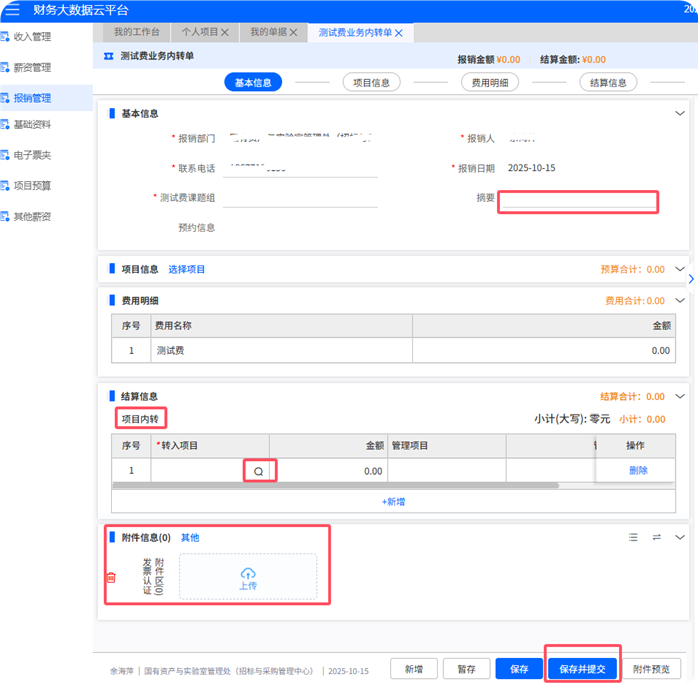Viewport: 698px width, 685px height.
Task: Click +新增 to add settlement row
Action: (x=394, y=502)
